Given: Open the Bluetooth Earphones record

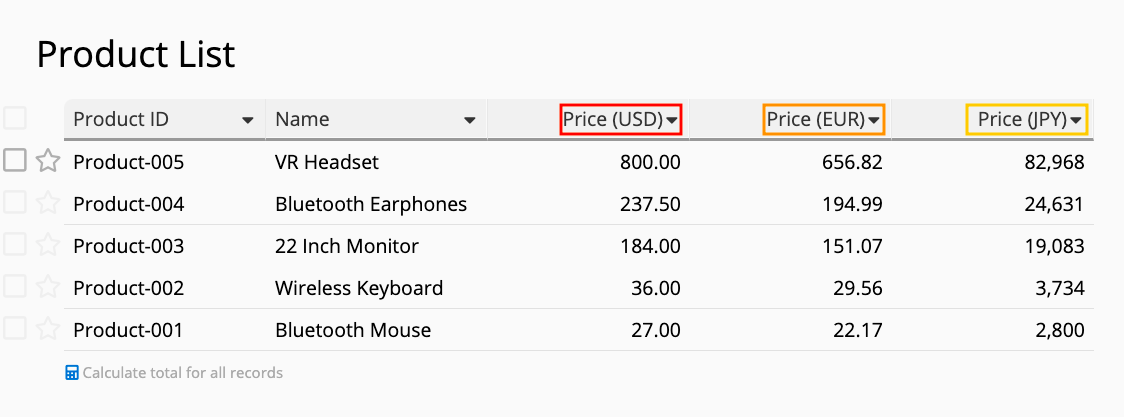Looking at the screenshot, I should click(x=371, y=204).
